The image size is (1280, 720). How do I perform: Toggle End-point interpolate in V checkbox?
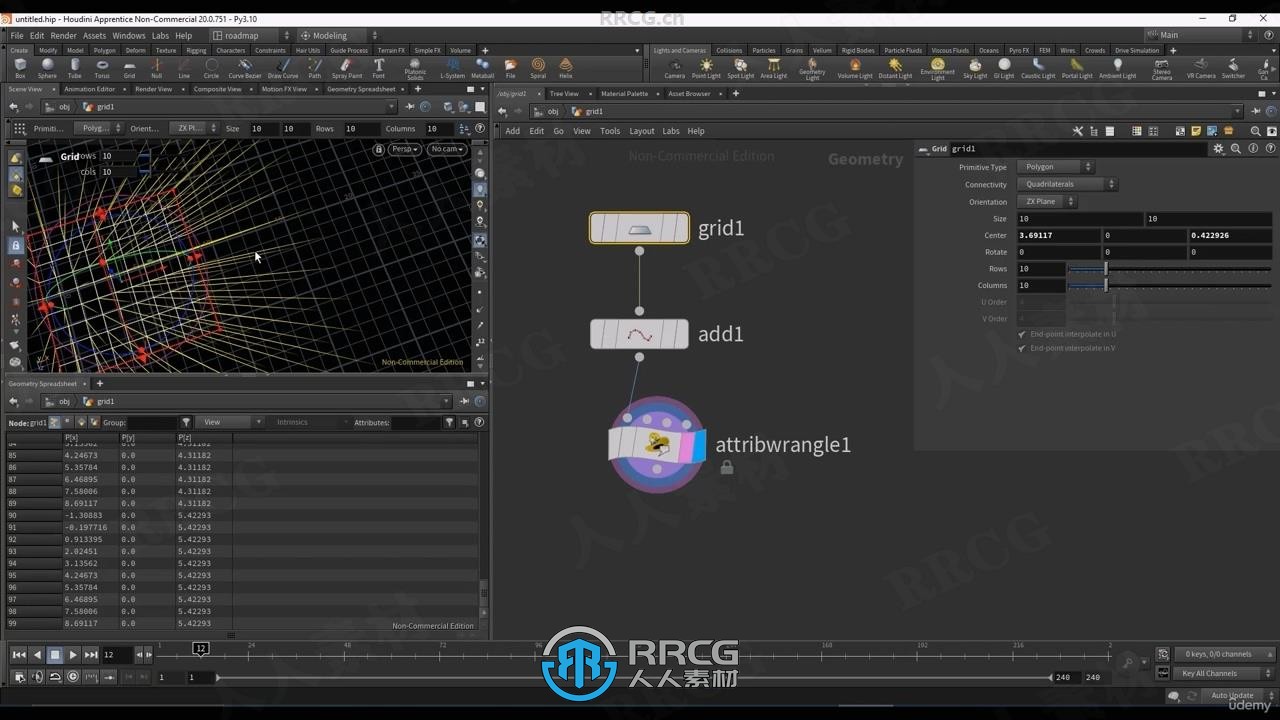click(1022, 348)
